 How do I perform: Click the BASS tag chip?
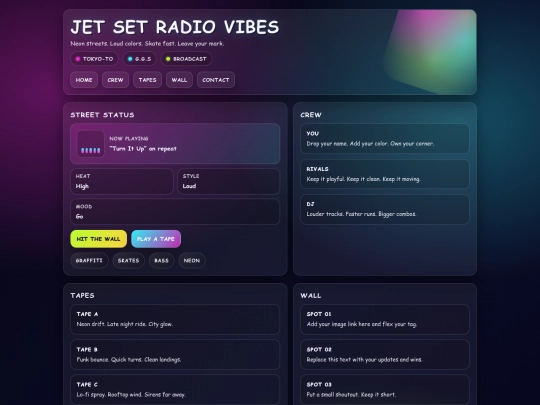click(x=162, y=261)
